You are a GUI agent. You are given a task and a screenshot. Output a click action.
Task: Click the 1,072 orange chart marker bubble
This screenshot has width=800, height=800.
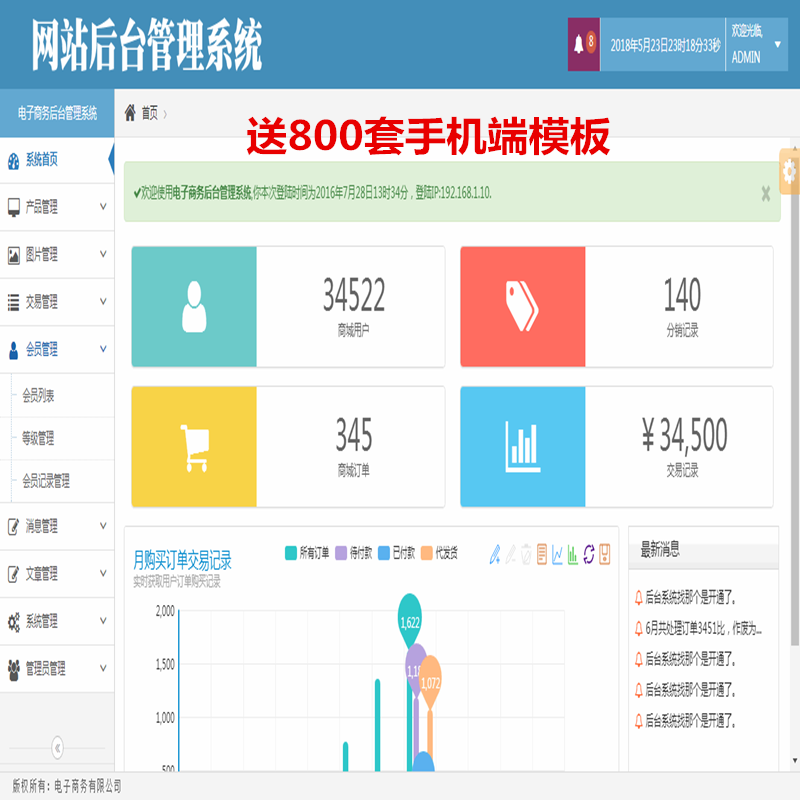click(430, 682)
